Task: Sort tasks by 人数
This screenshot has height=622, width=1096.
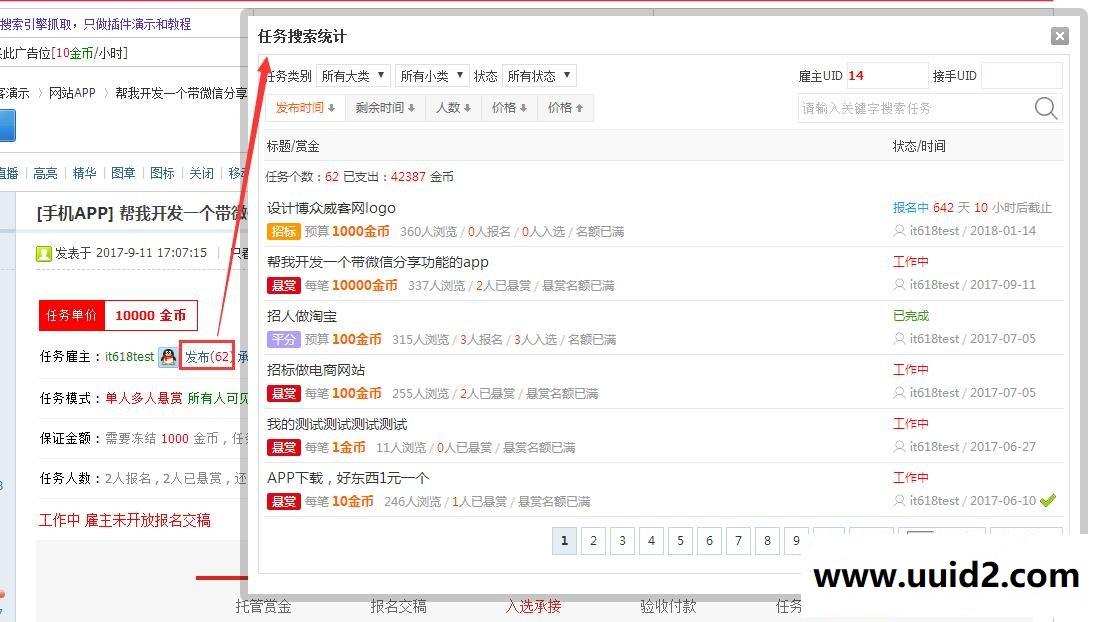Action: point(453,108)
